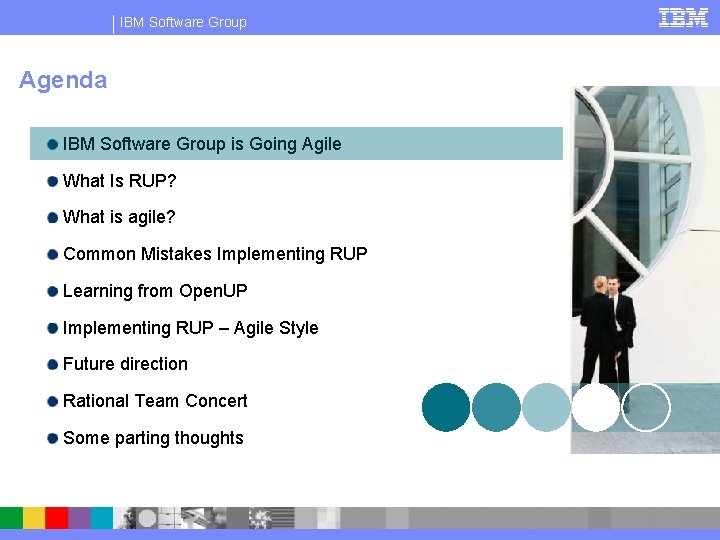Click the 'Agenda' slide title
Viewport: 720px width, 540px height.
pos(63,80)
